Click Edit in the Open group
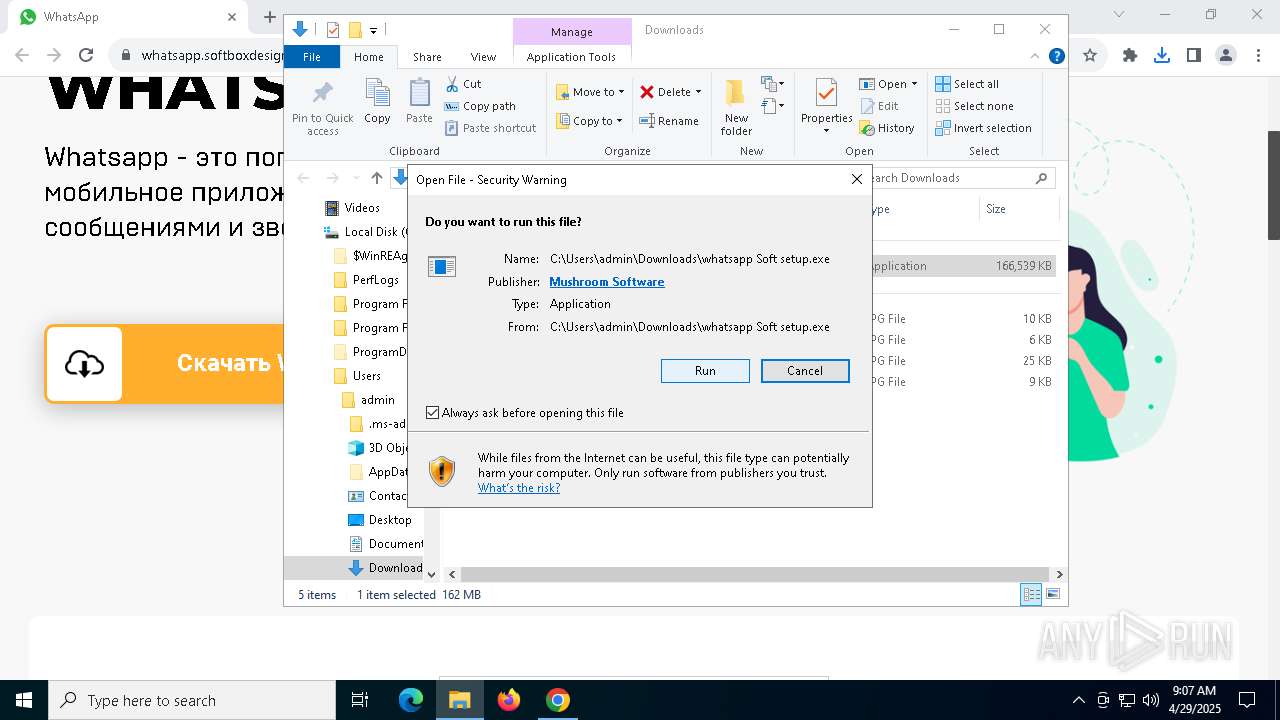This screenshot has height=720, width=1280. pyautogui.click(x=879, y=106)
